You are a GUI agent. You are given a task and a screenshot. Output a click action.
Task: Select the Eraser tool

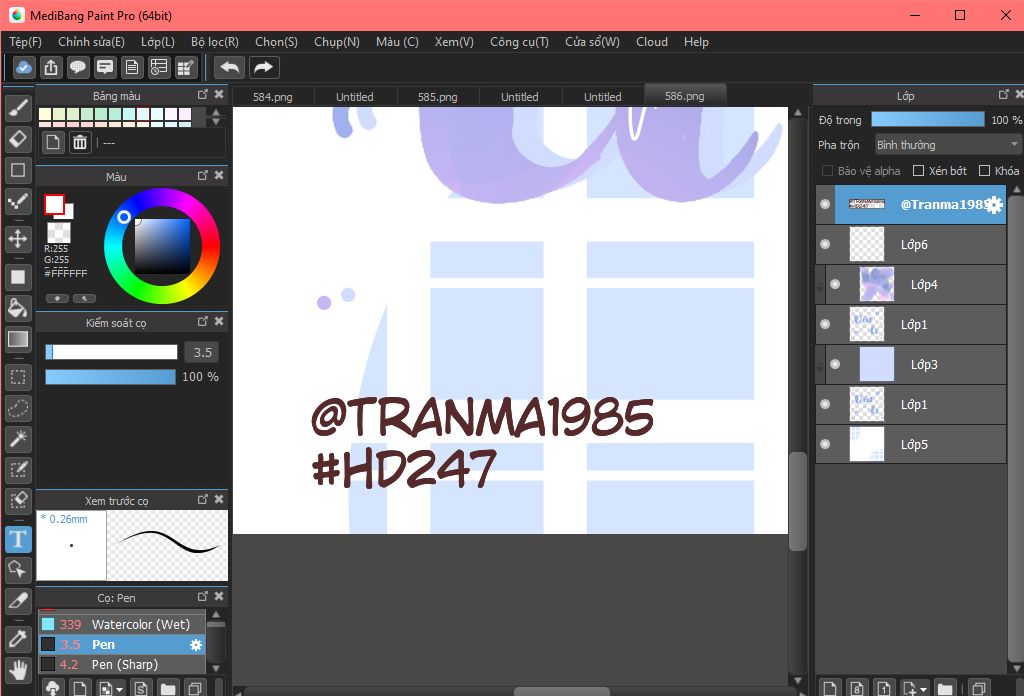pyautogui.click(x=18, y=138)
